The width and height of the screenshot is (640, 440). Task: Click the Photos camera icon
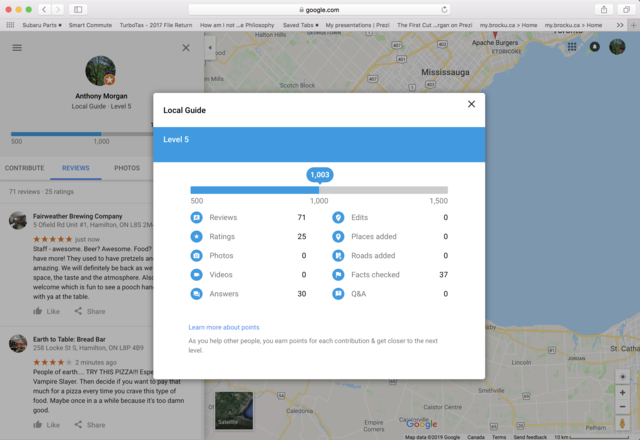pyautogui.click(x=196, y=256)
